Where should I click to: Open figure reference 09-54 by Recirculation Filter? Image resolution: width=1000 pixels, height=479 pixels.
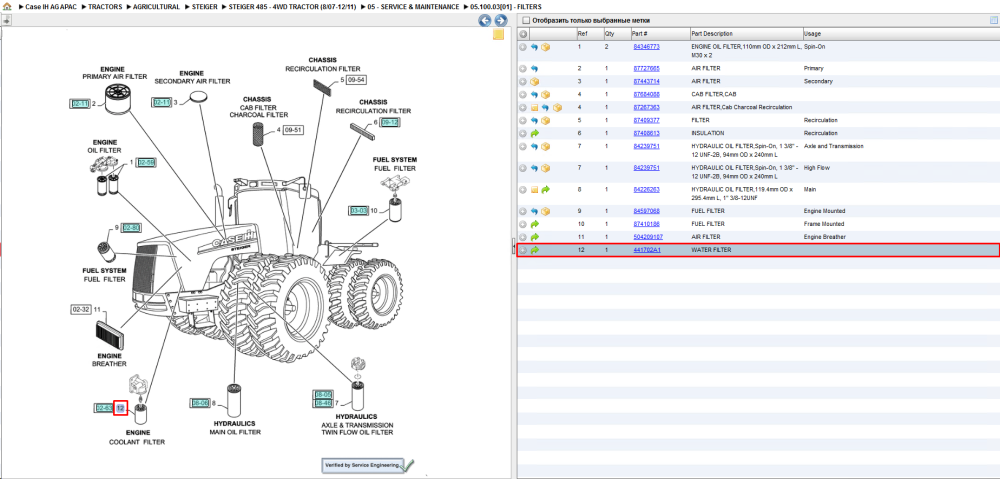pyautogui.click(x=357, y=80)
